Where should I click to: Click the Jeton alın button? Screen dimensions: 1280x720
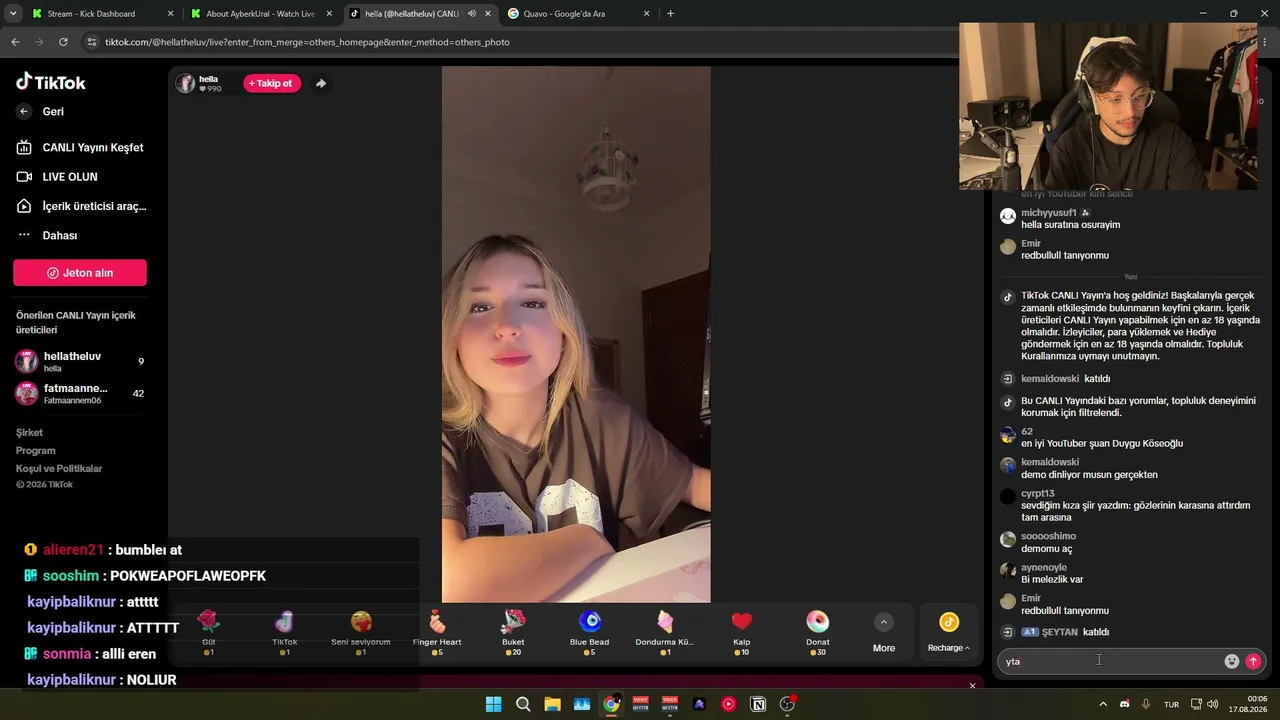[80, 273]
